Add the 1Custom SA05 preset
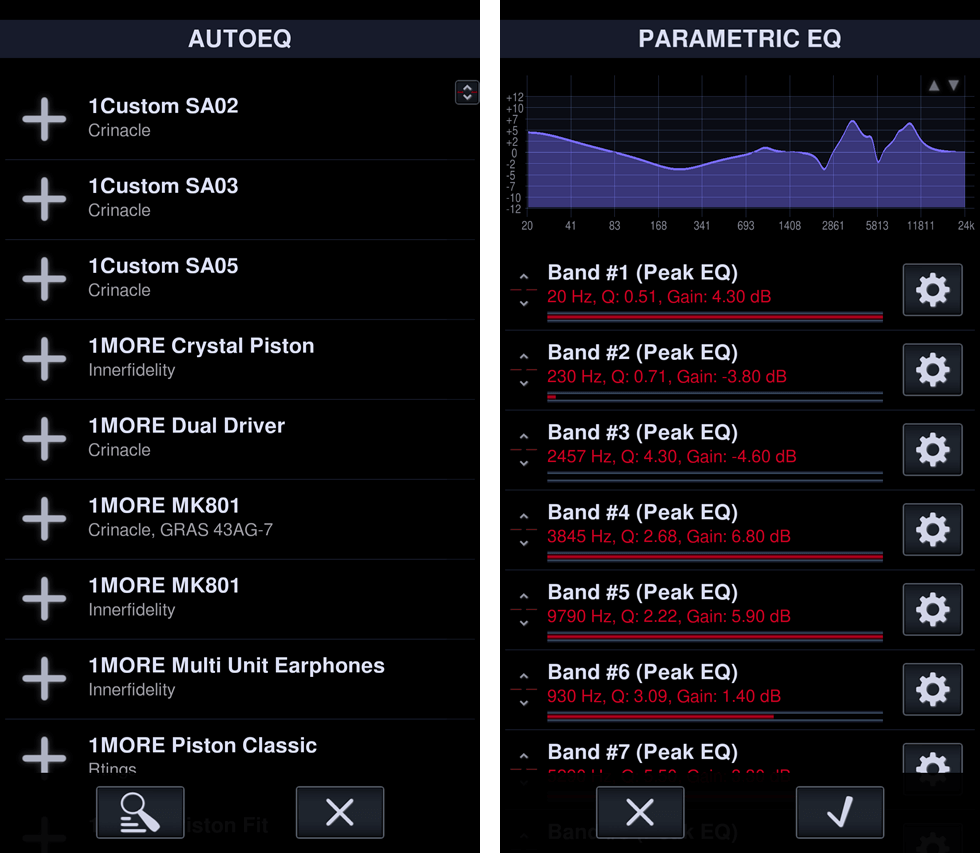This screenshot has width=980, height=853. [44, 279]
